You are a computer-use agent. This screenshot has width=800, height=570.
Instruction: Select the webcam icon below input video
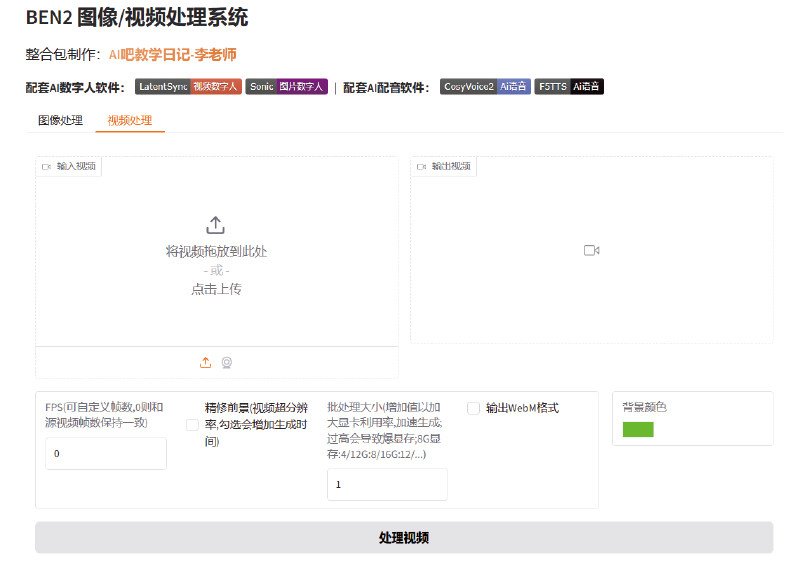tap(227, 362)
